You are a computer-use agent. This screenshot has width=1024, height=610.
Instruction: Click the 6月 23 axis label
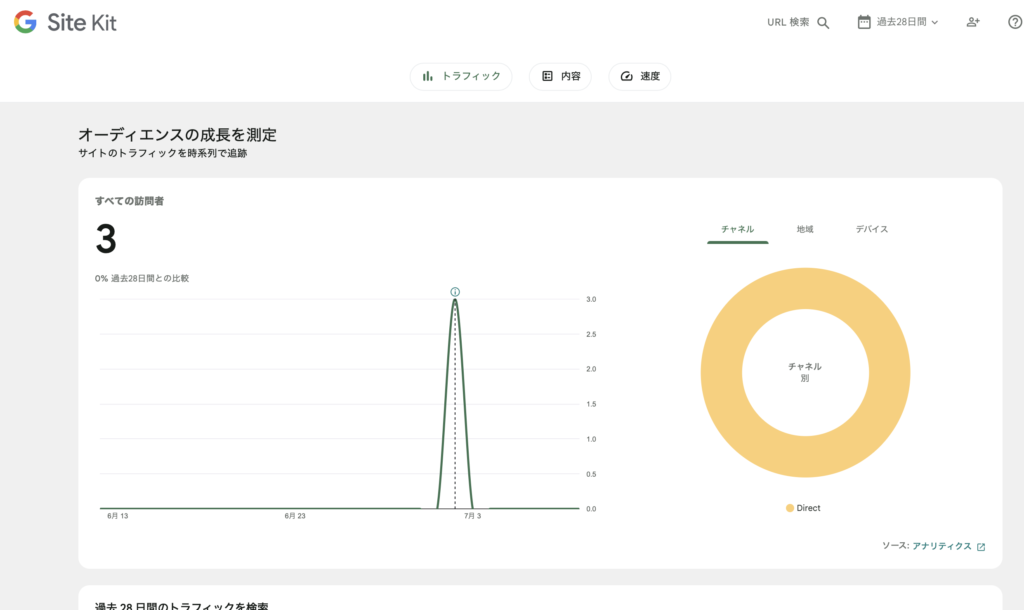[x=295, y=516]
